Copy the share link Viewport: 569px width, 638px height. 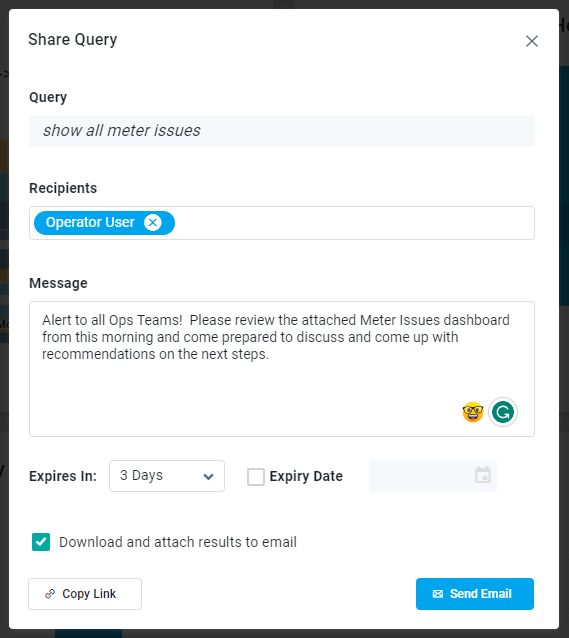85,594
